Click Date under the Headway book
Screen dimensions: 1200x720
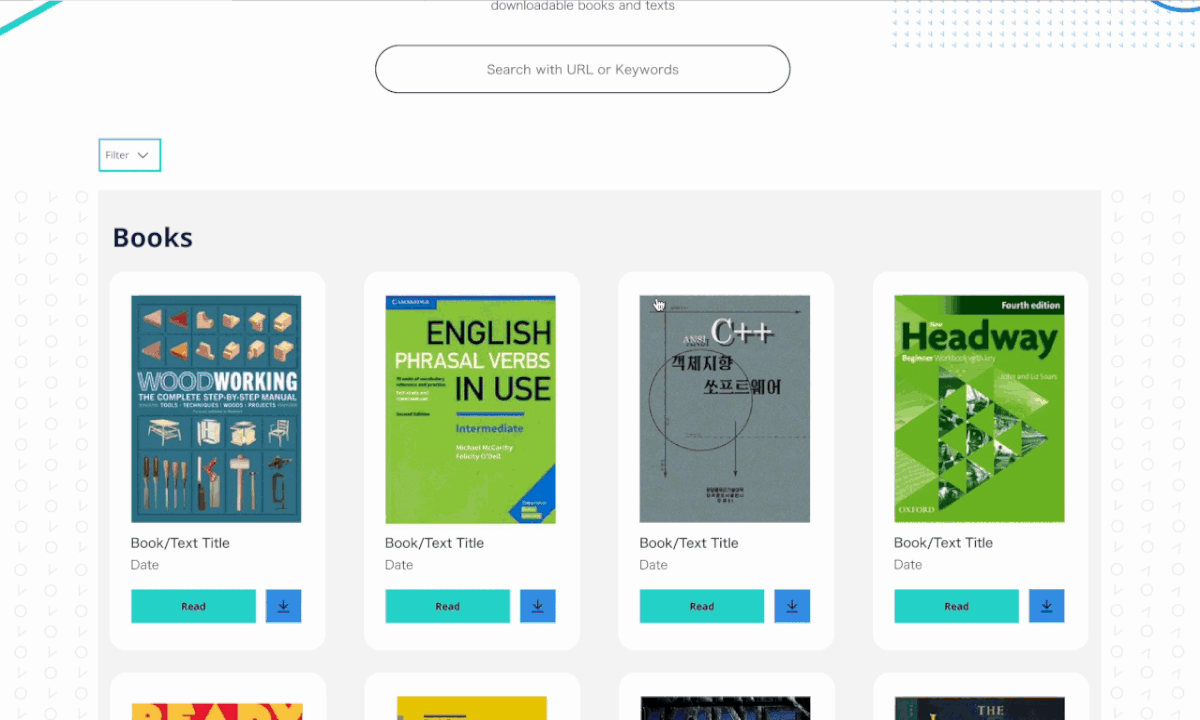pos(908,565)
